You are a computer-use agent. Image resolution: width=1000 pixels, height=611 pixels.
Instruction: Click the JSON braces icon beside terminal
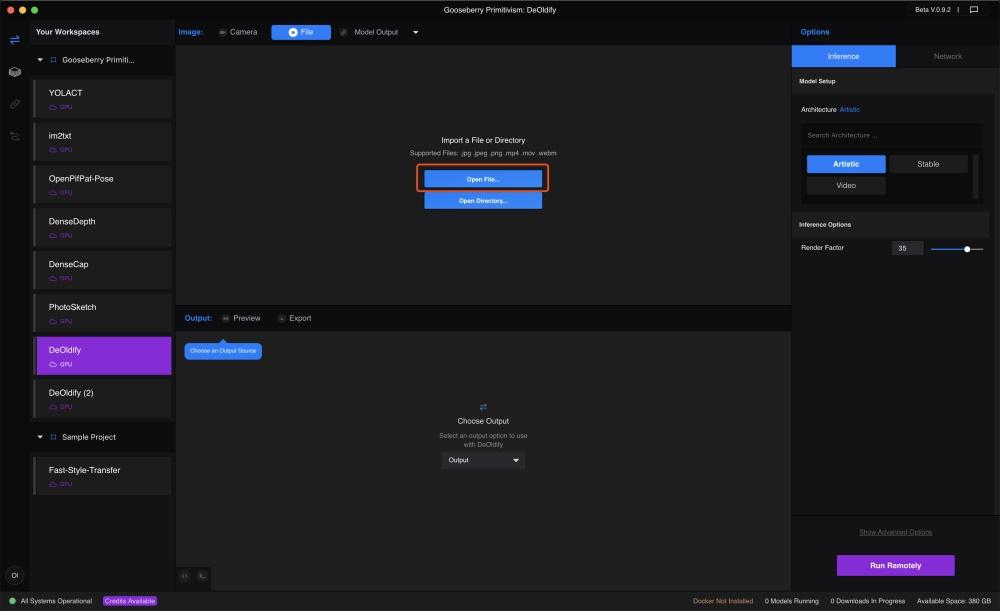click(185, 575)
